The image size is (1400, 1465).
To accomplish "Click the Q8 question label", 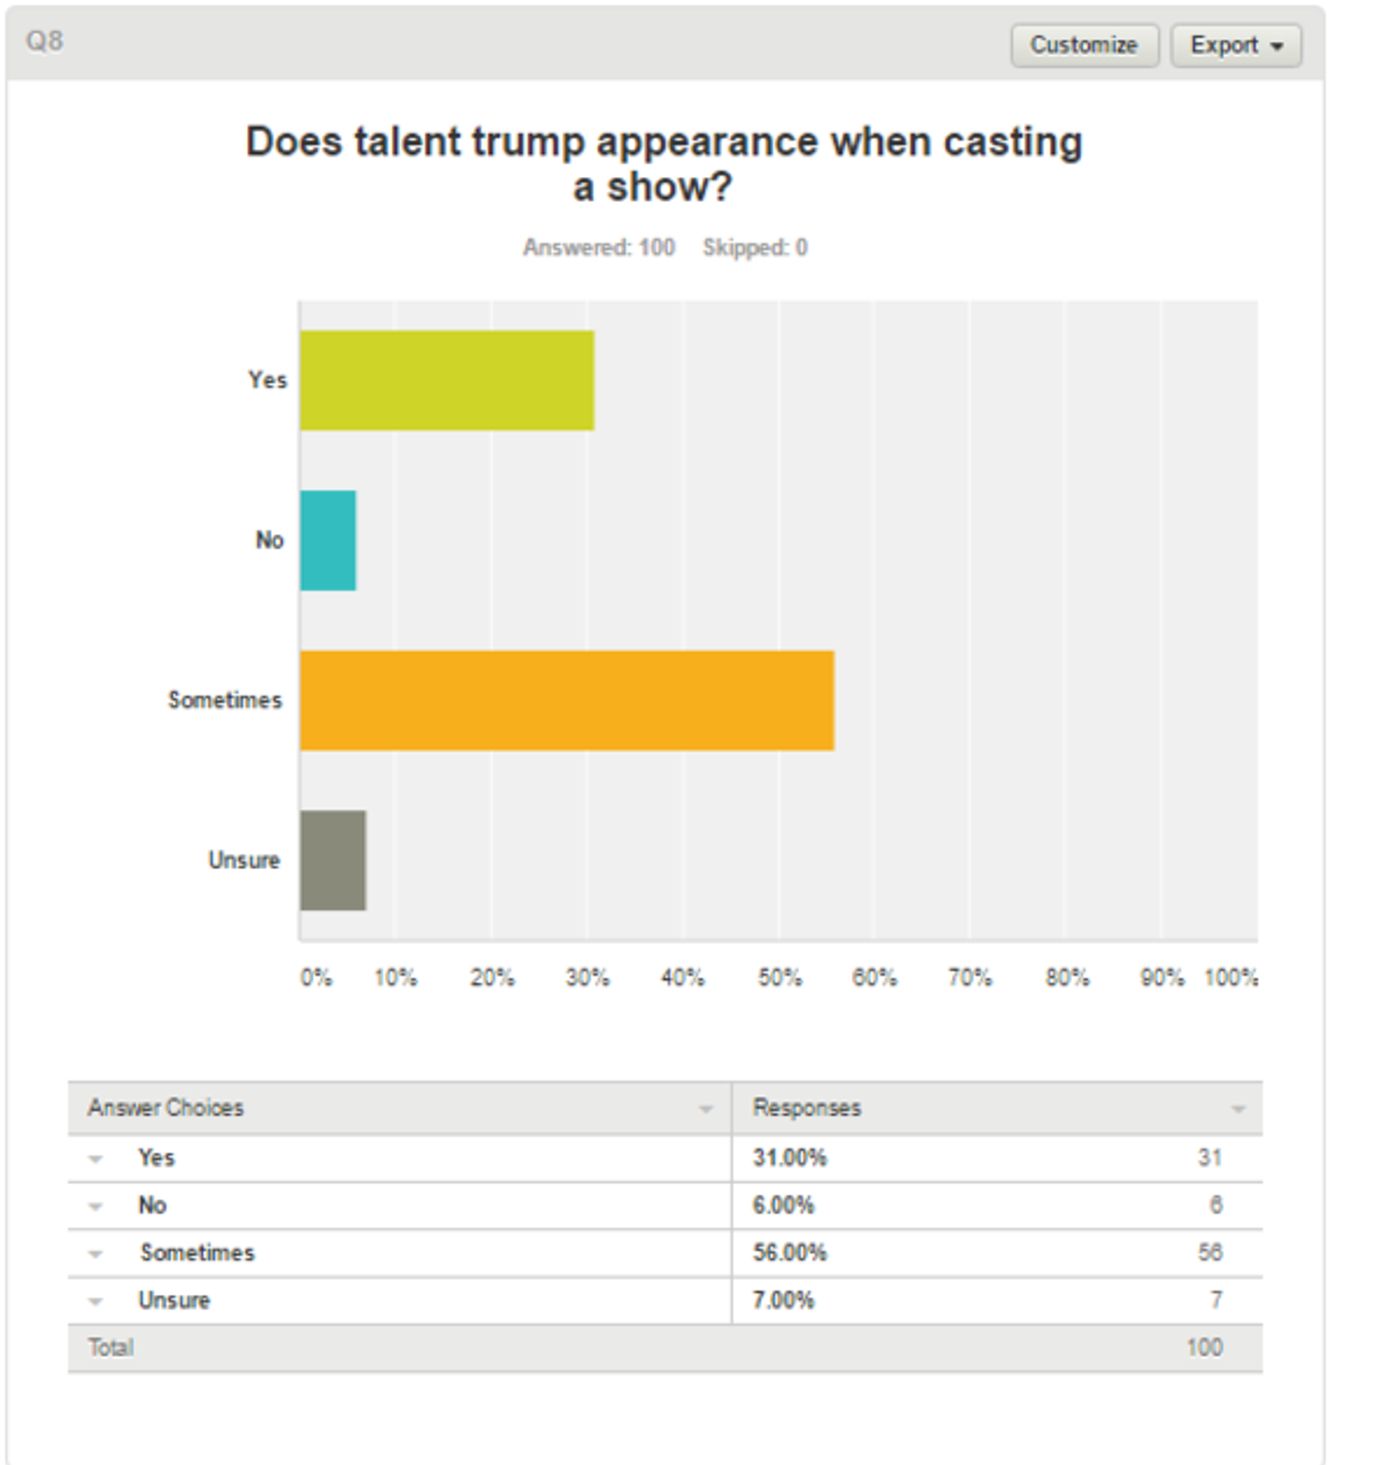I will tap(45, 41).
